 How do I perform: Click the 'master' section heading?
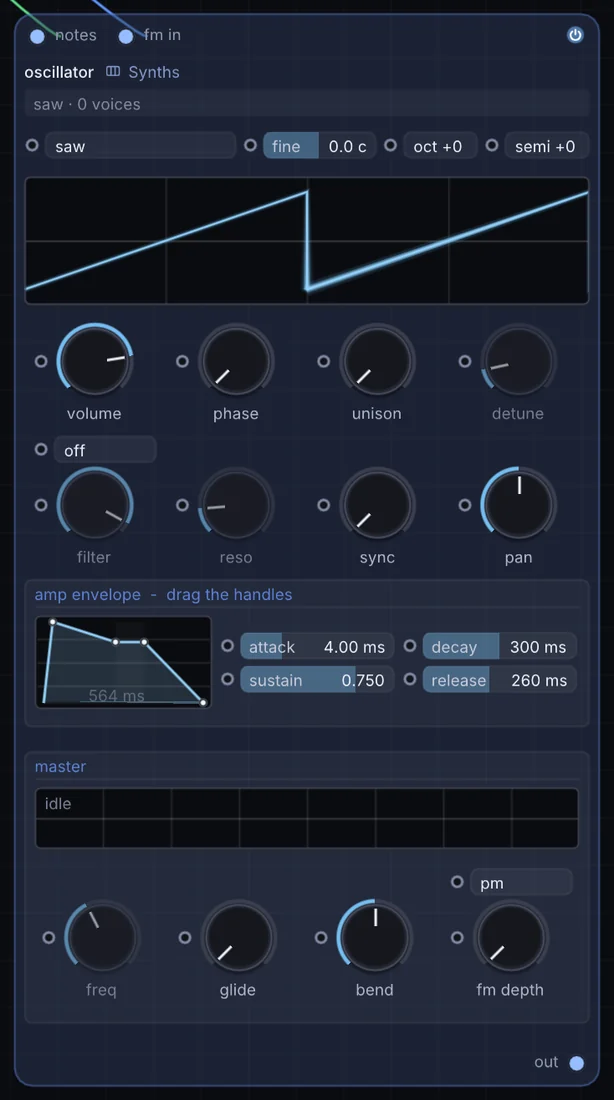(60, 766)
